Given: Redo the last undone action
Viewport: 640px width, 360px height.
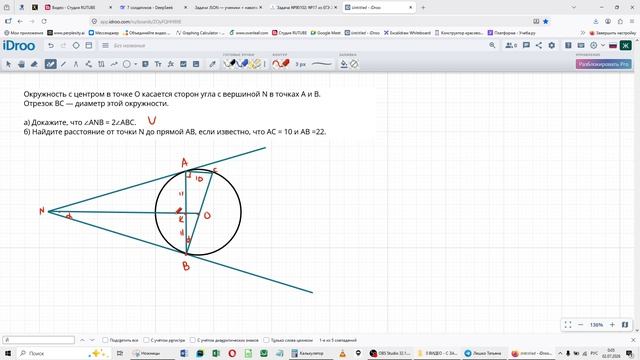Looking at the screenshot, I should [63, 45].
